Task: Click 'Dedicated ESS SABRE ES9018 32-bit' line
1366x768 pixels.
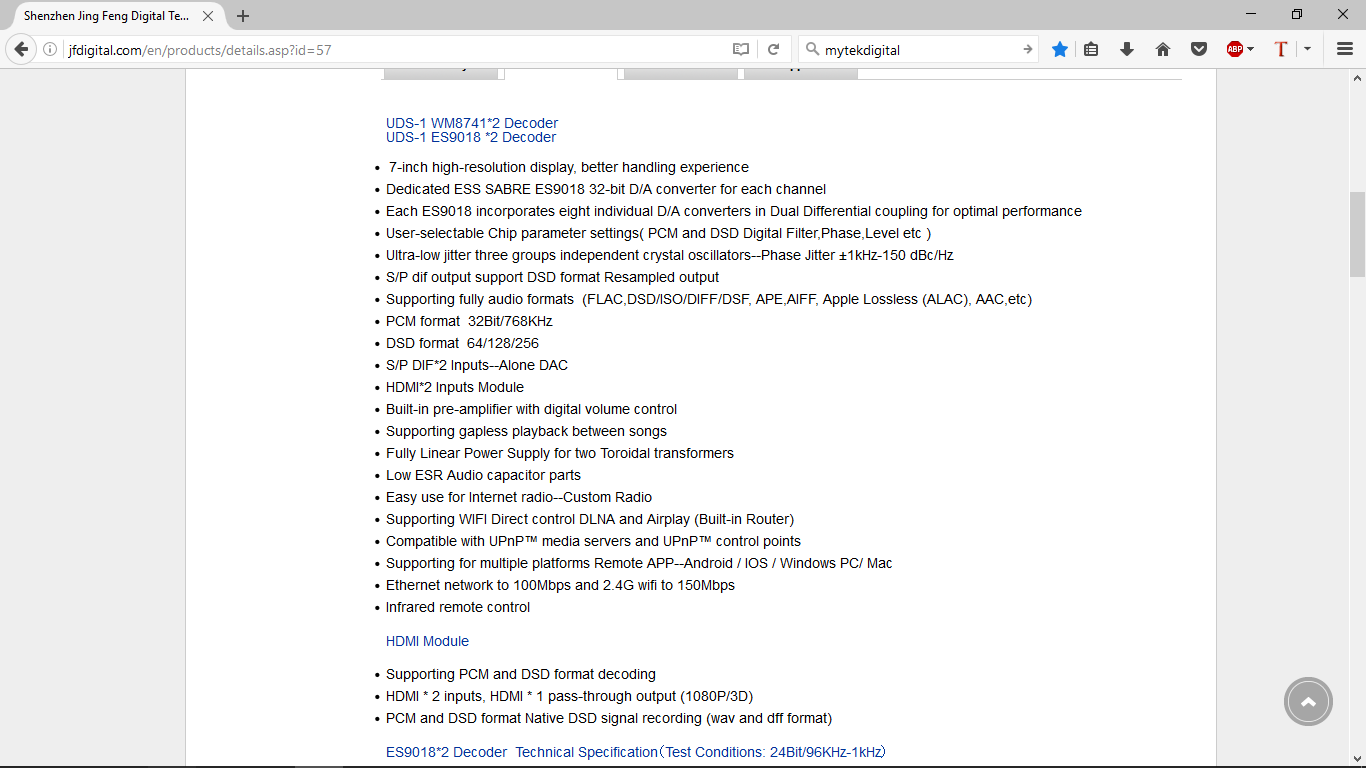Action: click(606, 189)
